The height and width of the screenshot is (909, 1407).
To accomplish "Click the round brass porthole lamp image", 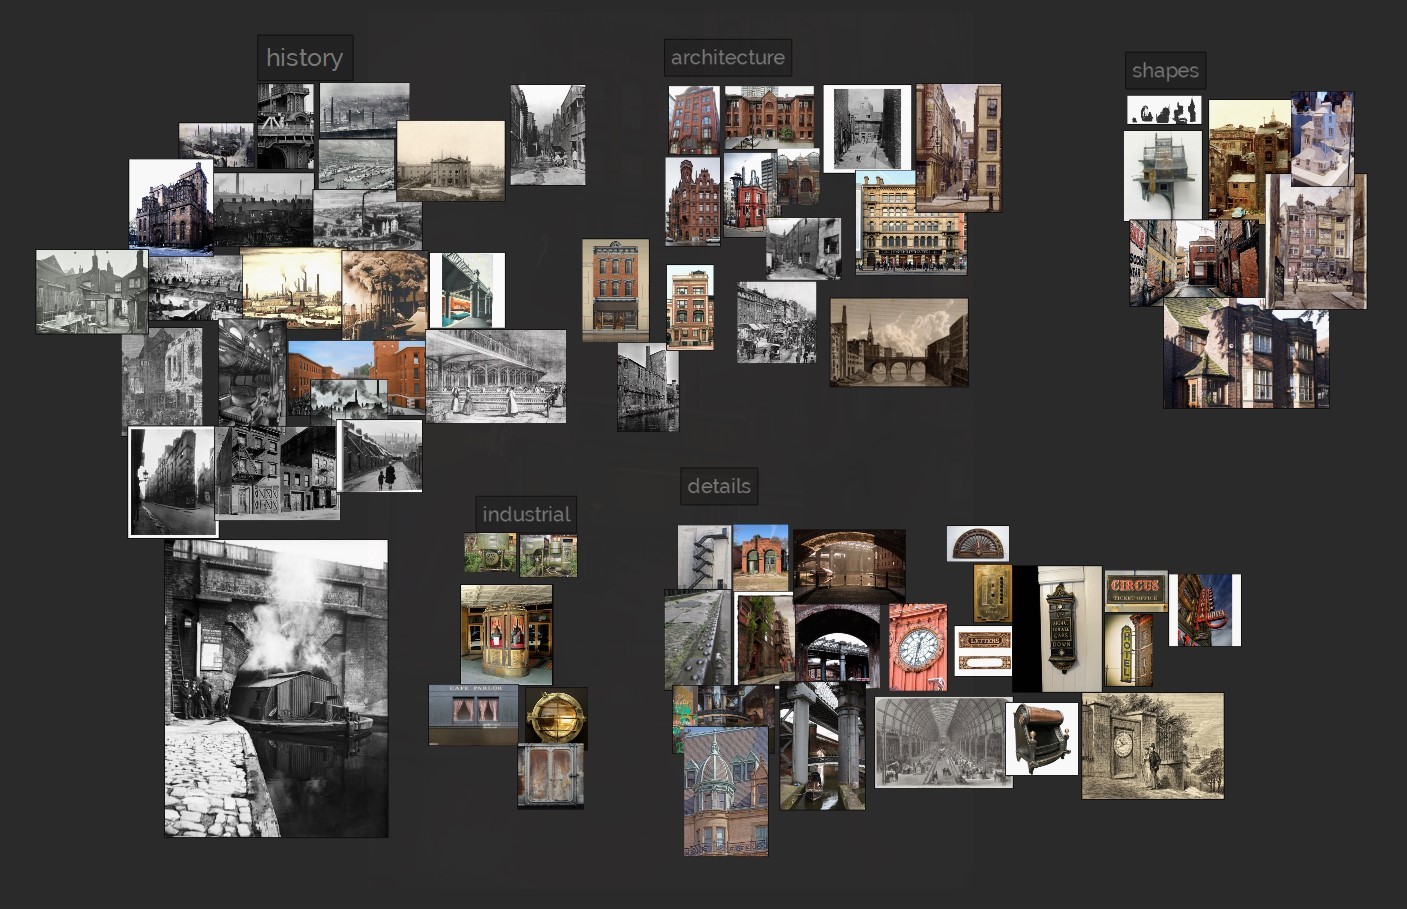I will click(x=555, y=716).
